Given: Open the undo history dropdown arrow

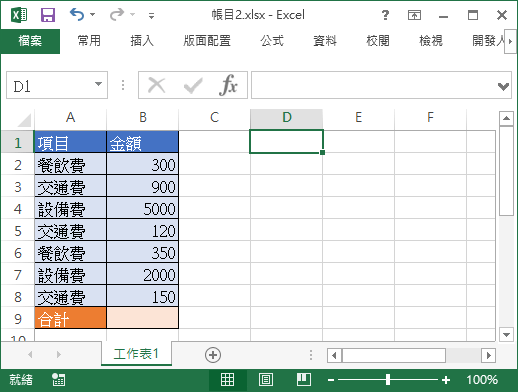Looking at the screenshot, I should pyautogui.click(x=92, y=15).
